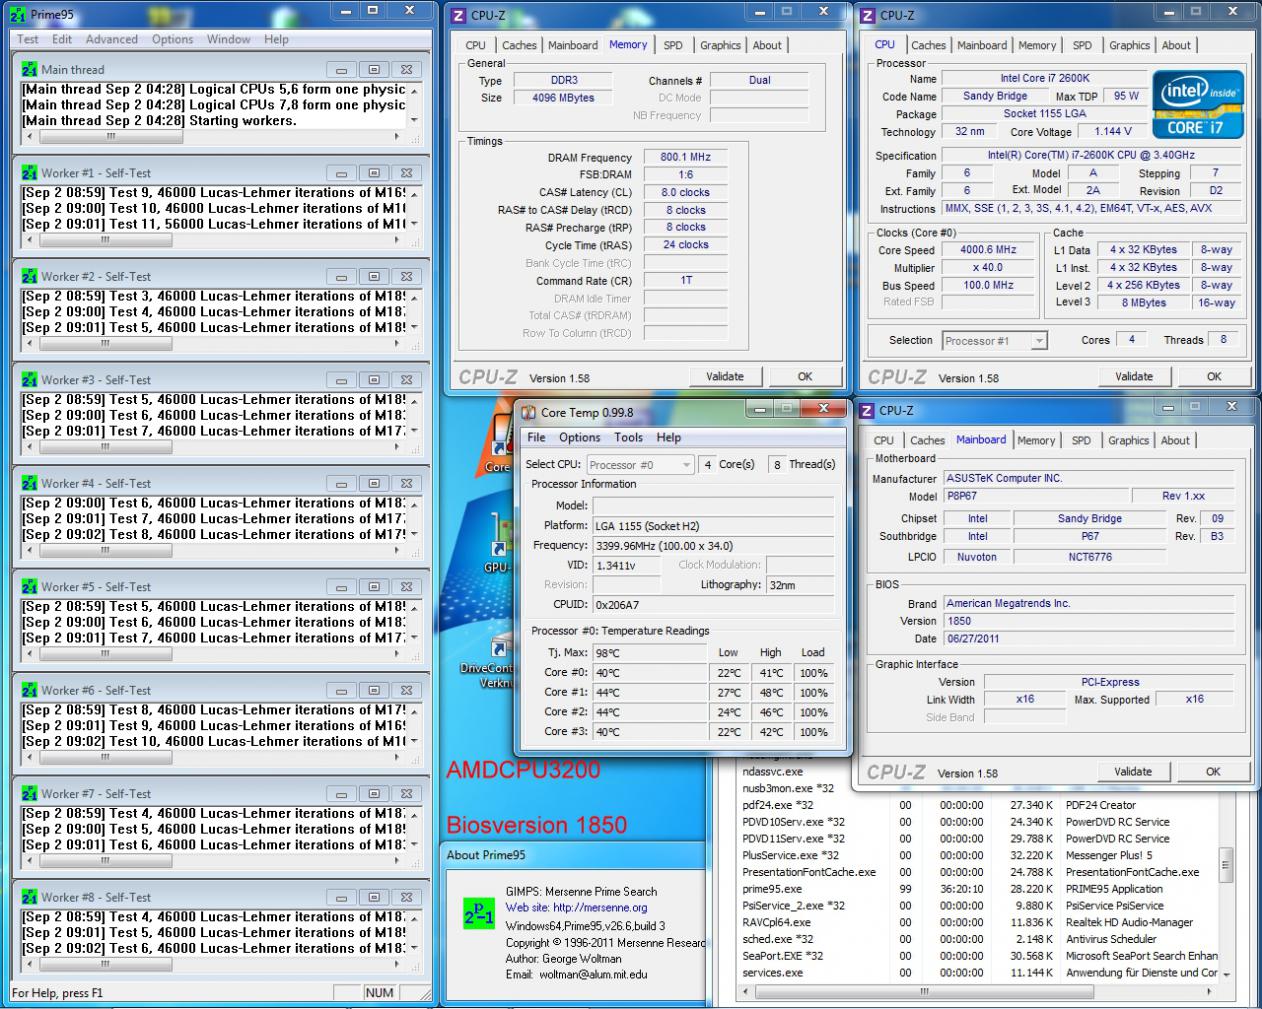This screenshot has height=1009, width=1262.
Task: Click vertical scrollbar thumb of the process list
Action: (1226, 865)
